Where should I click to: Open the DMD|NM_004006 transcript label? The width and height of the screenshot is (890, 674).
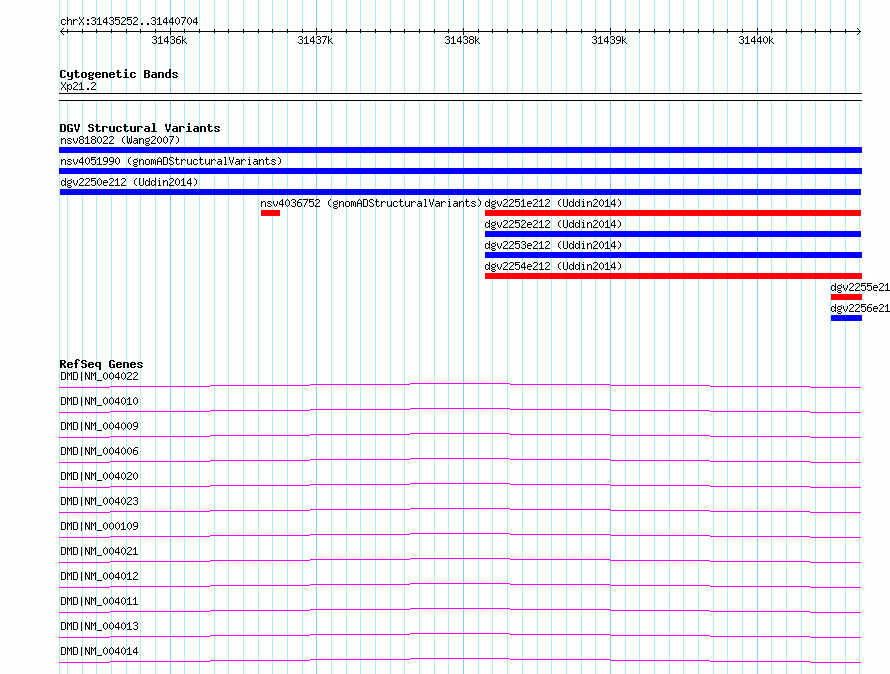pyautogui.click(x=99, y=451)
